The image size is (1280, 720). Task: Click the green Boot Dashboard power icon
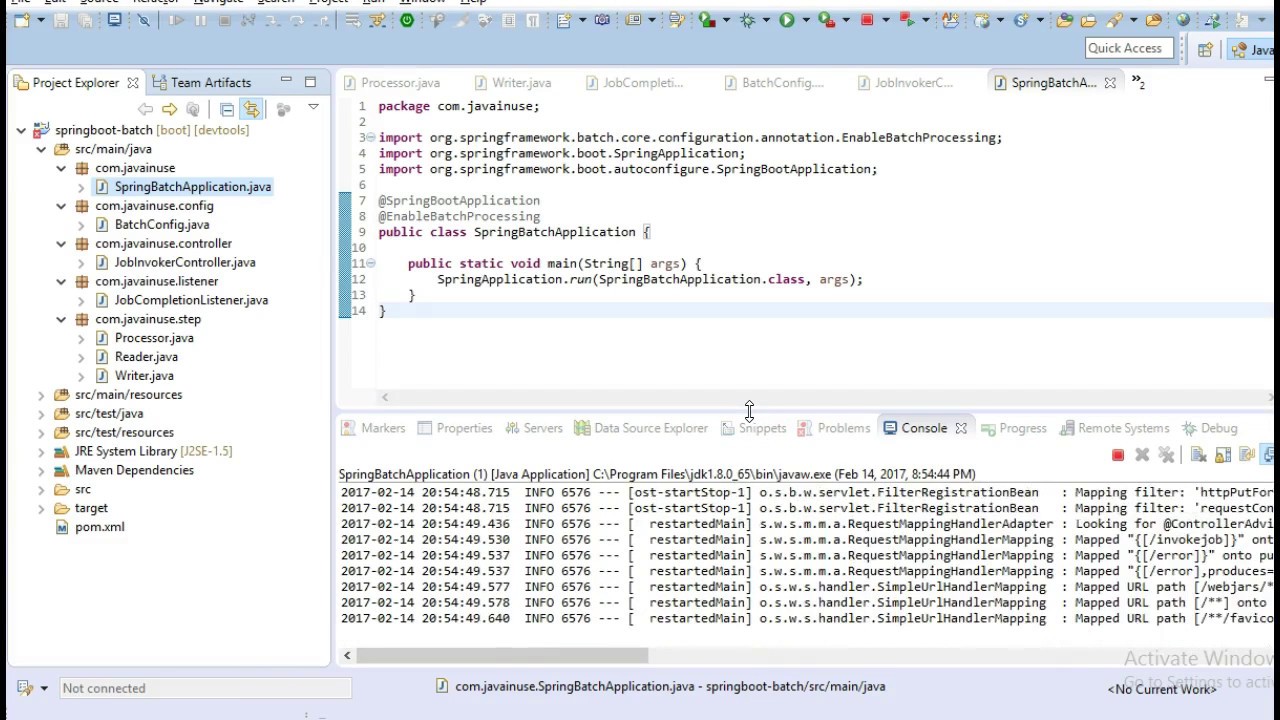[407, 20]
